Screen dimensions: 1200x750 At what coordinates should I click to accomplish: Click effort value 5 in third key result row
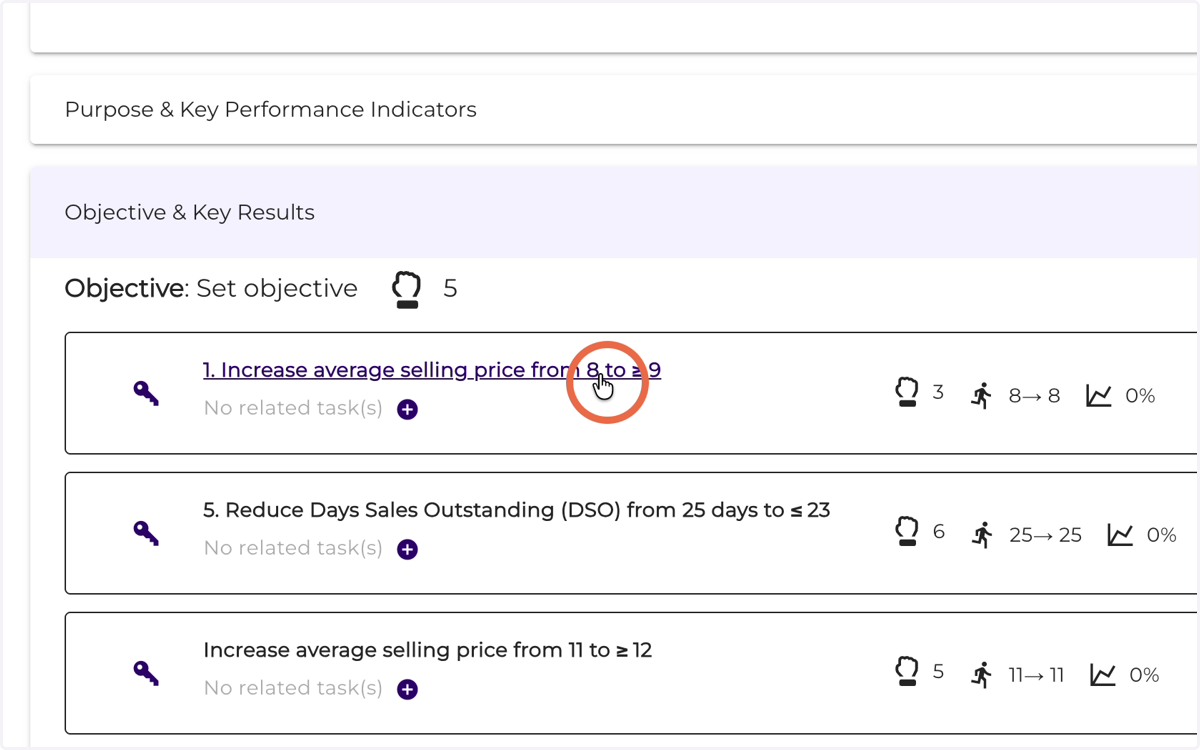click(938, 671)
